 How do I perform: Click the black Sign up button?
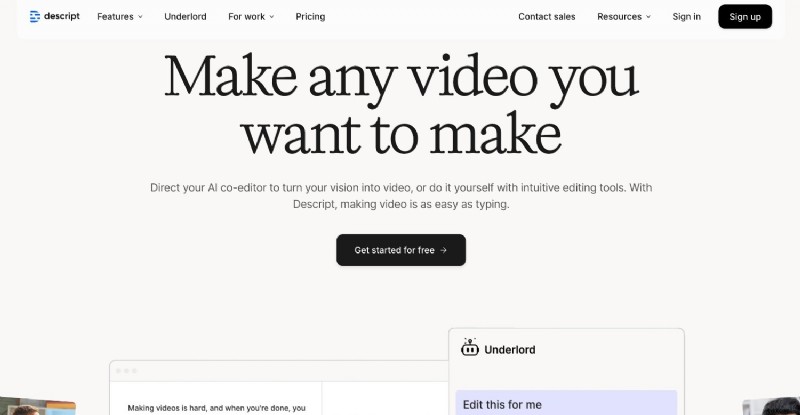(745, 17)
